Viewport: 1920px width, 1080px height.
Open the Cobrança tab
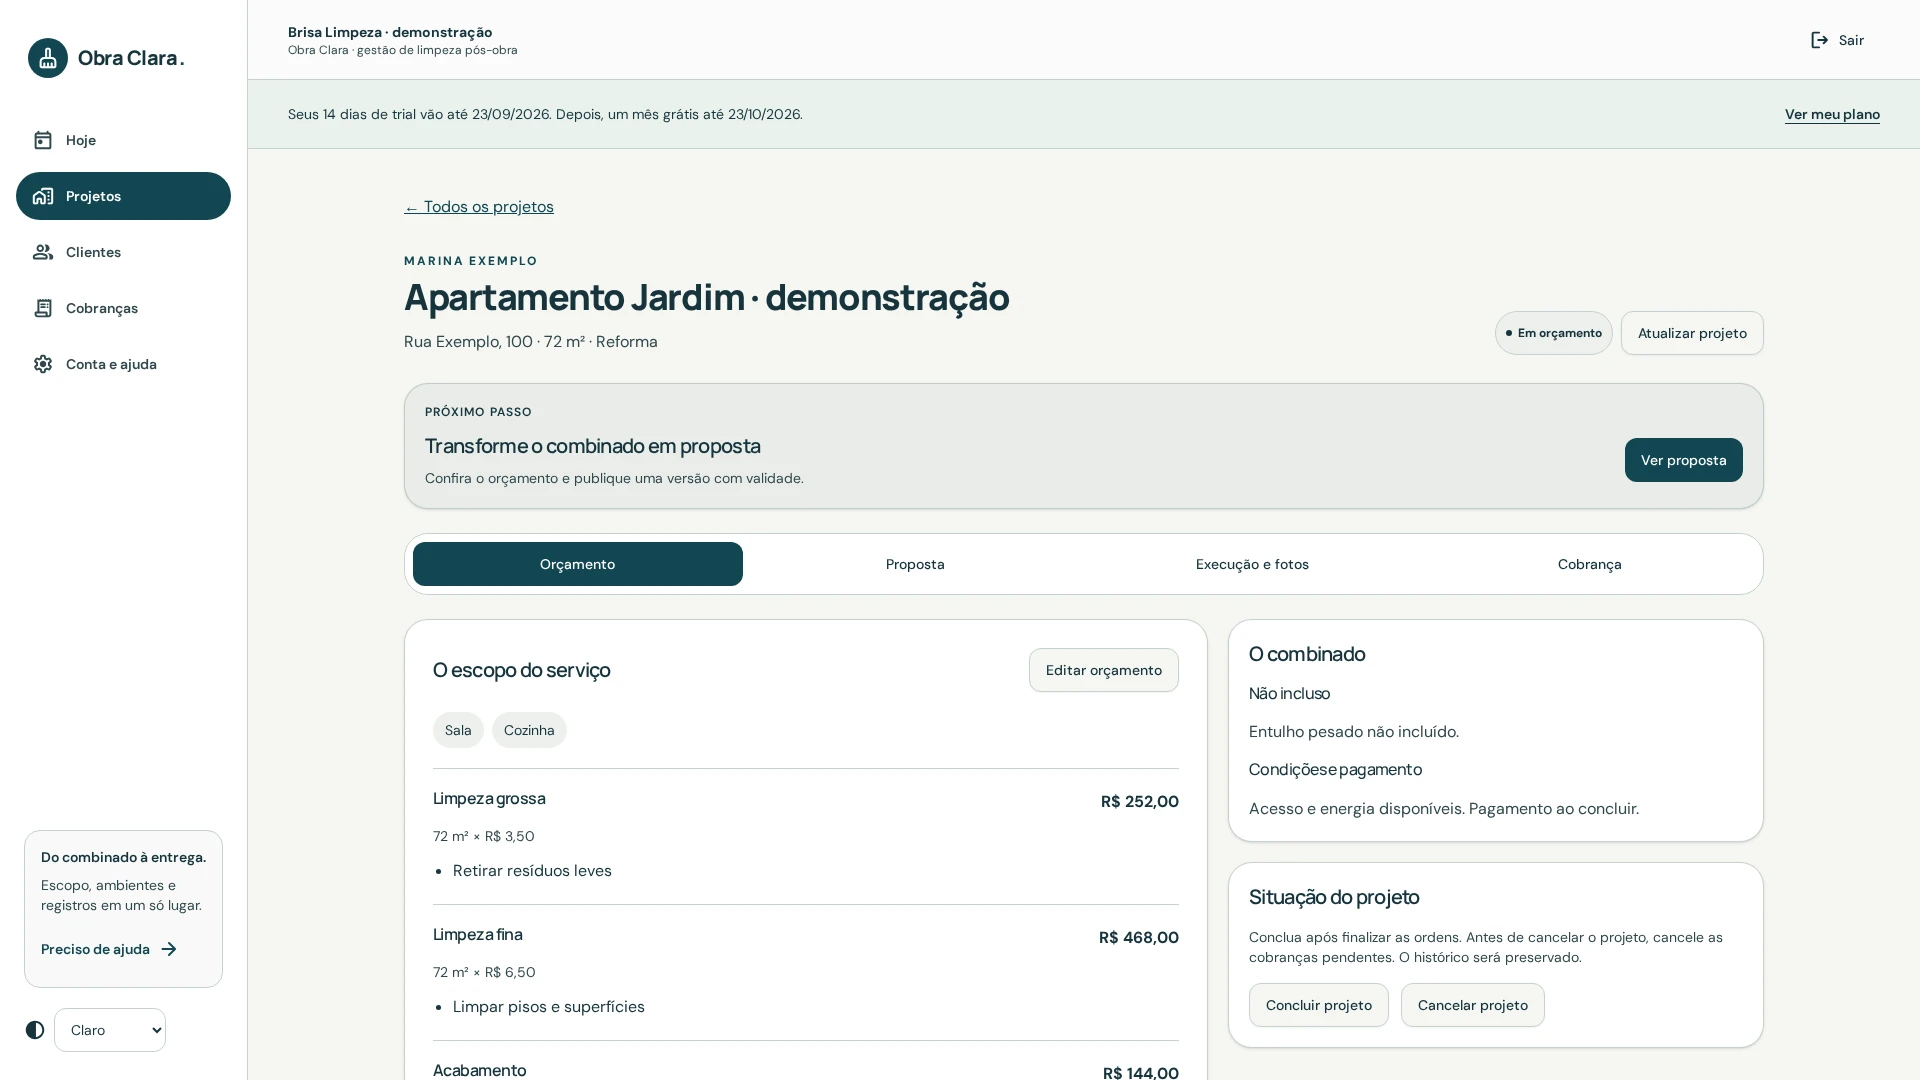tap(1590, 564)
